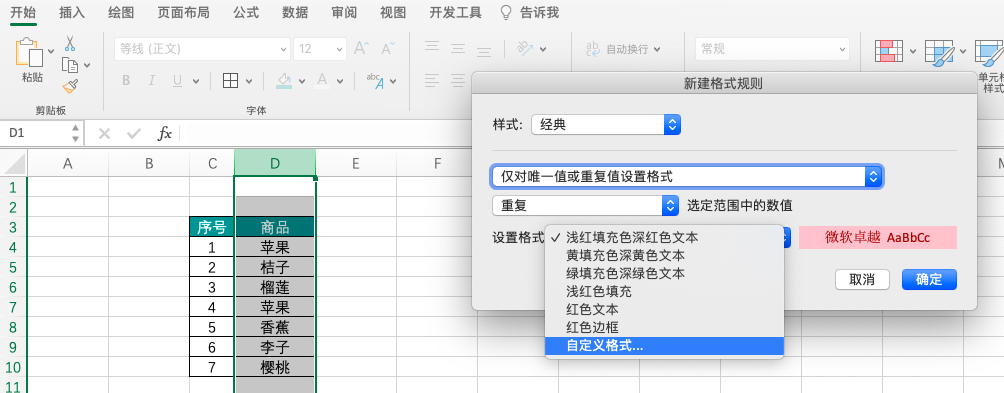Open the Font color dropdown arrow

[x=341, y=81]
